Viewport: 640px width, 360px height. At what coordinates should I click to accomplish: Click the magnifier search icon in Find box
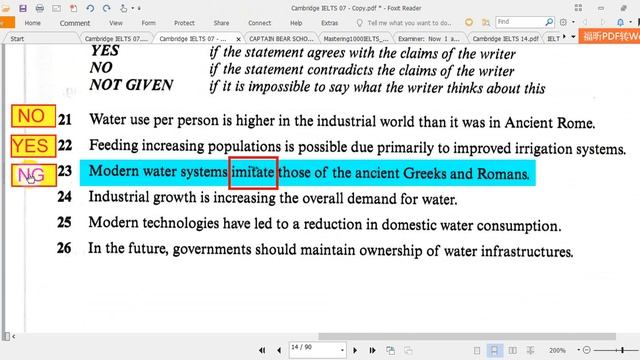[x=549, y=22]
